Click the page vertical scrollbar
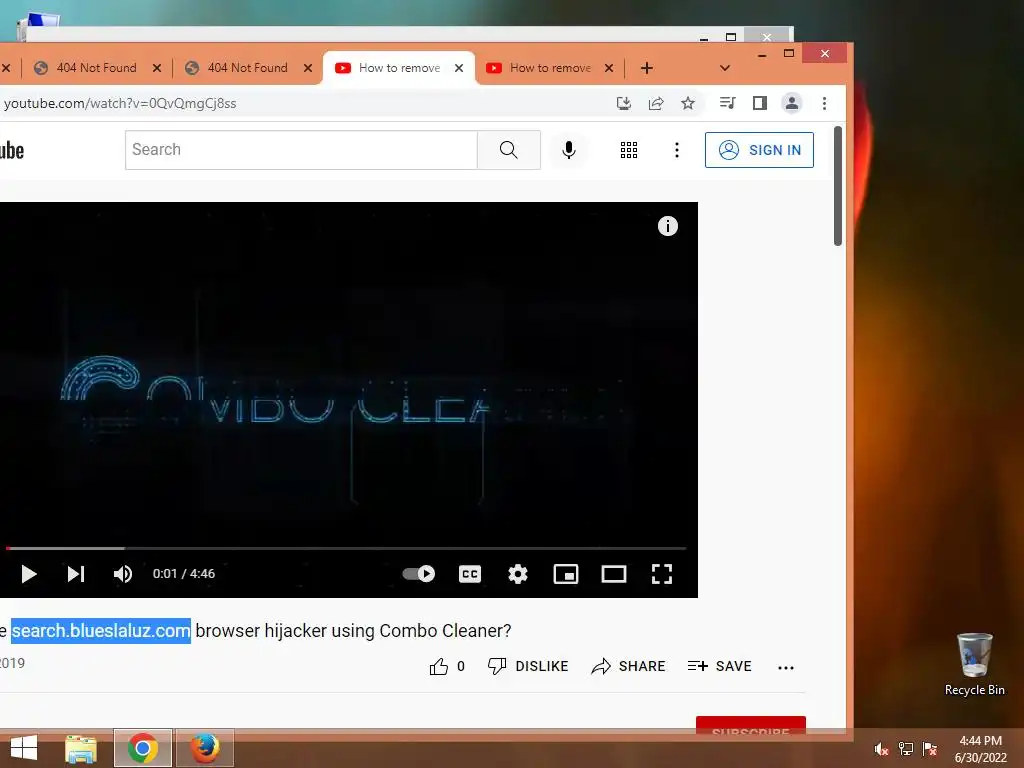The width and height of the screenshot is (1024, 768). (838, 186)
